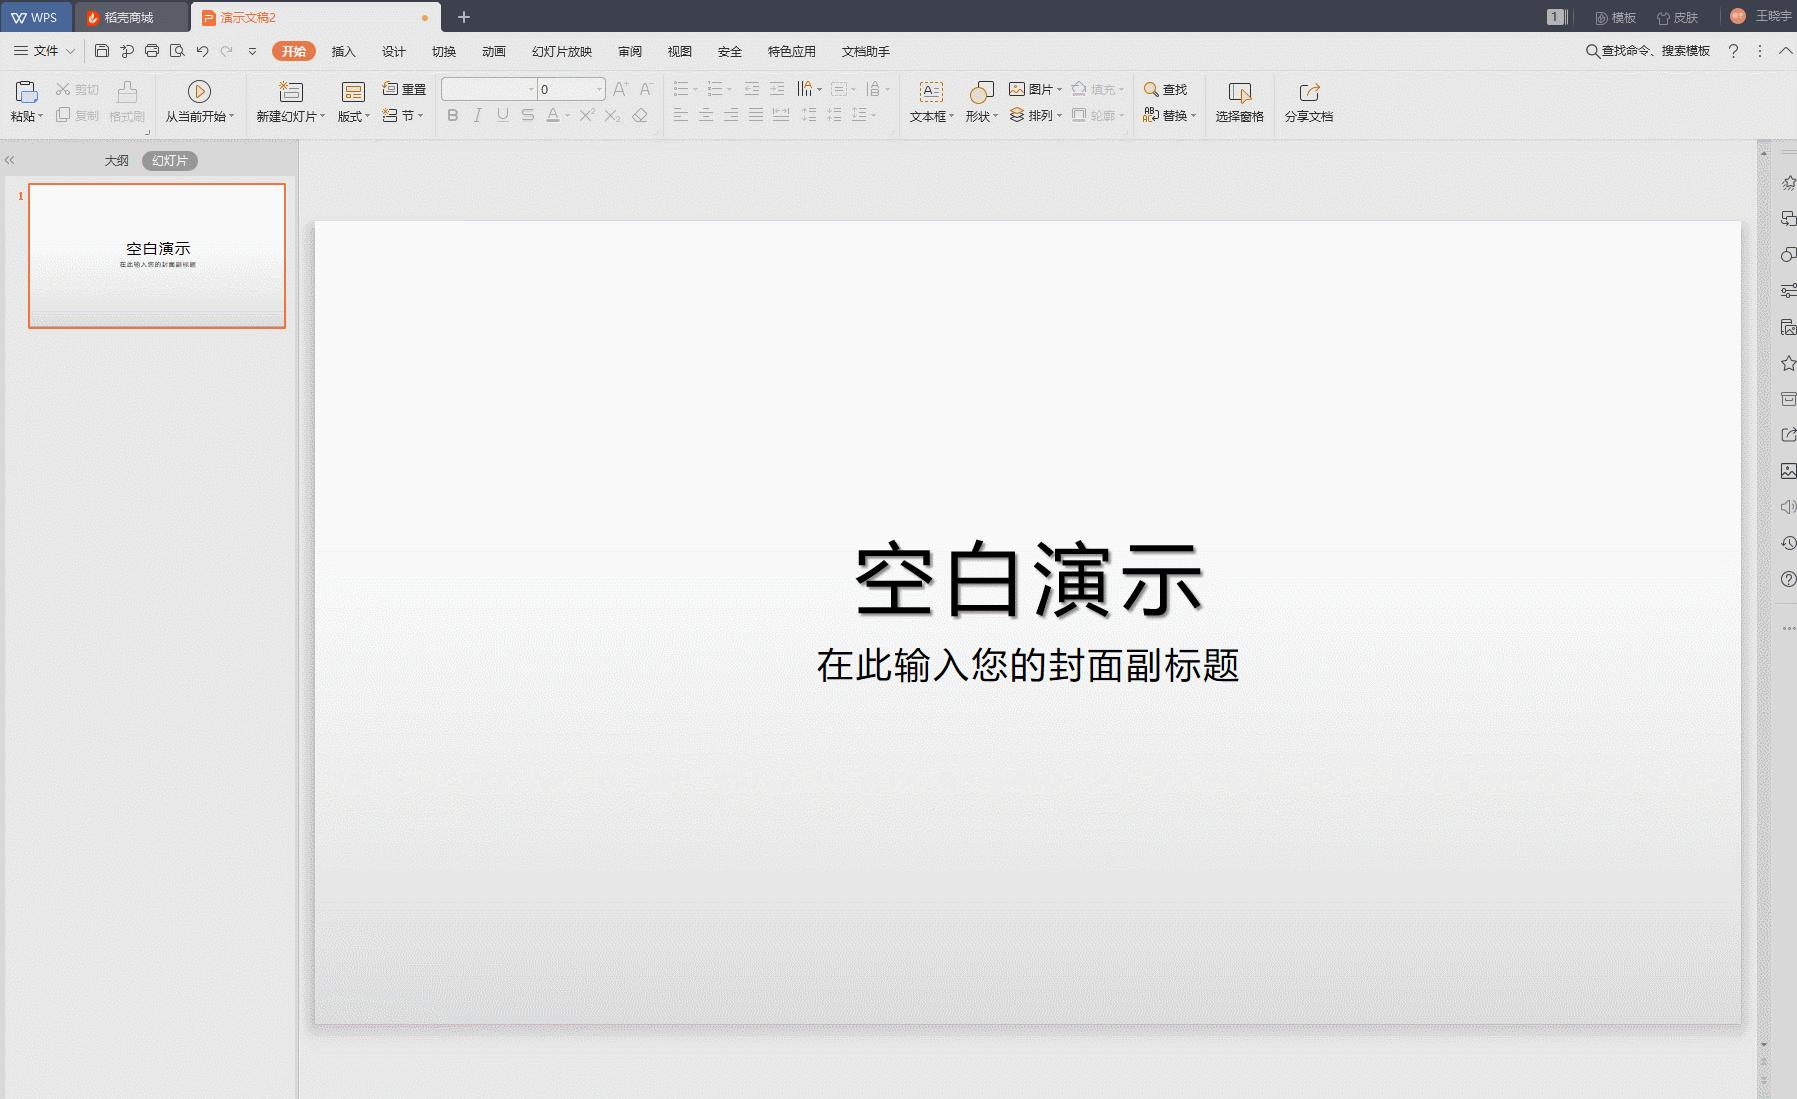
Task: Switch to the 插入 ribbon tab
Action: [343, 51]
